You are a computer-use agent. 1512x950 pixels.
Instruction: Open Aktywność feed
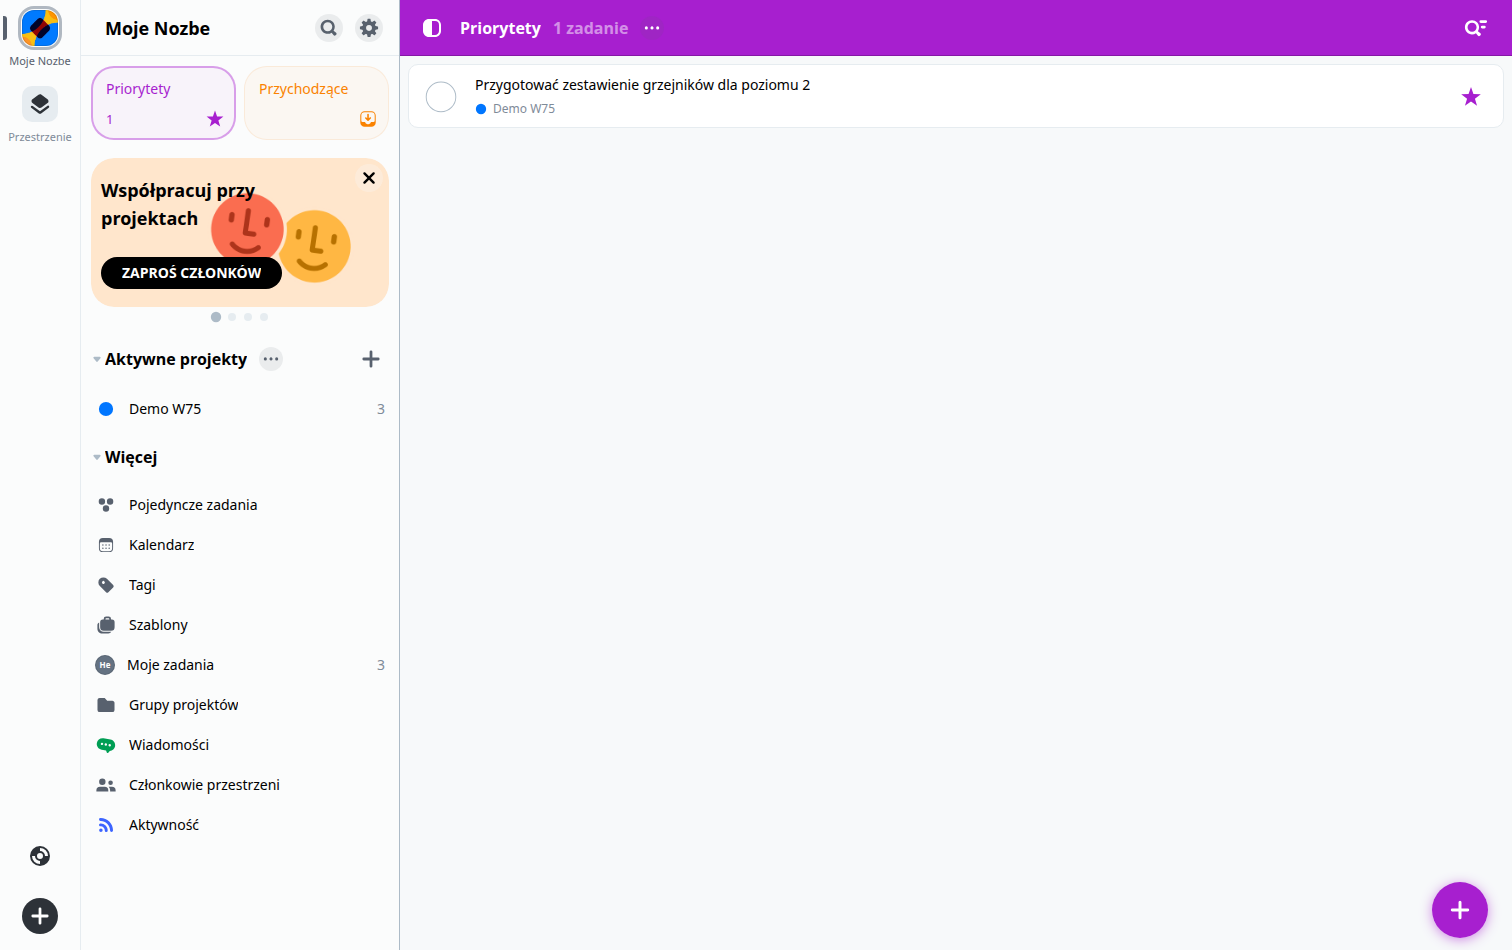[x=240, y=825]
